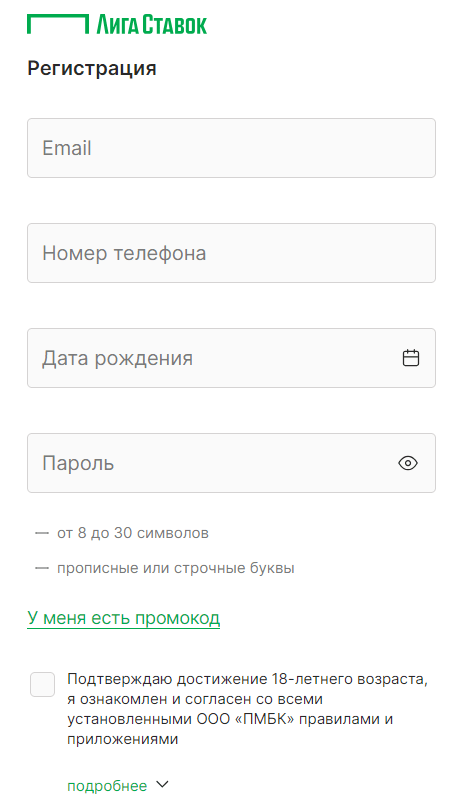Open the Дата рождения field
Viewport: 465px width, 807px height.
(231, 358)
